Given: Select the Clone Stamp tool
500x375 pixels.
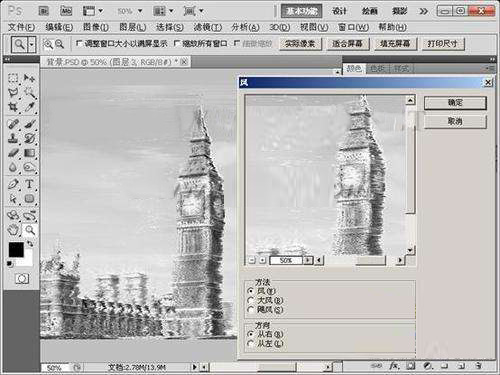Looking at the screenshot, I should [x=13, y=138].
